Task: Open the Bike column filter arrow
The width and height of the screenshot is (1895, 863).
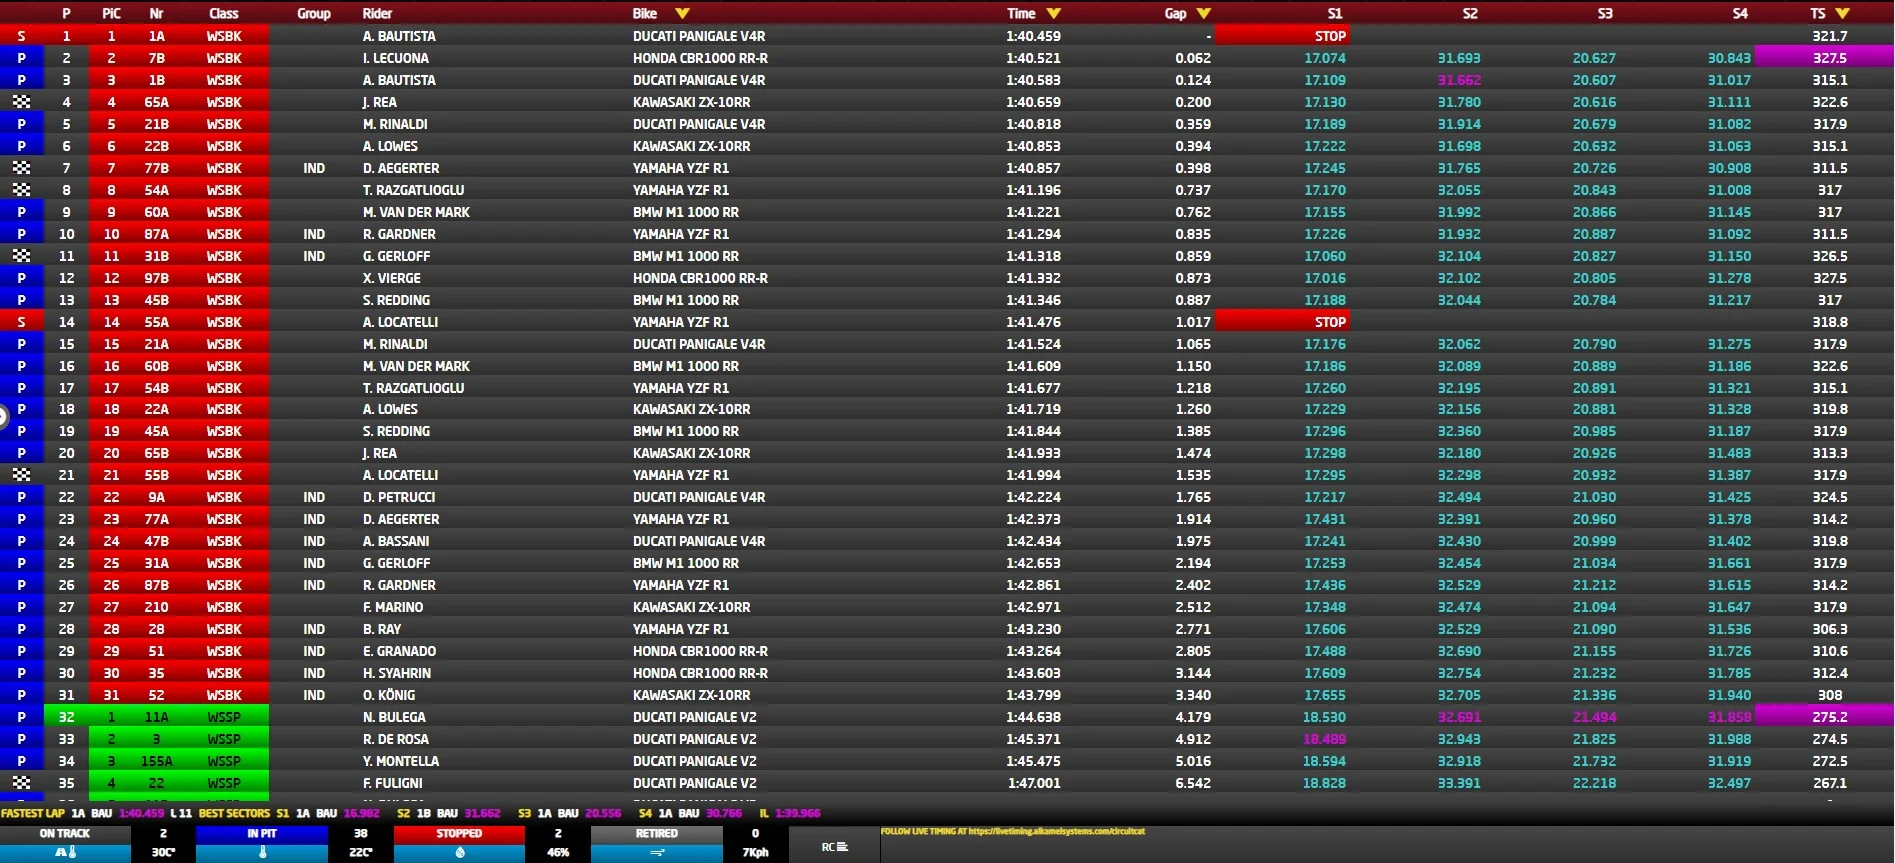Action: tap(682, 13)
